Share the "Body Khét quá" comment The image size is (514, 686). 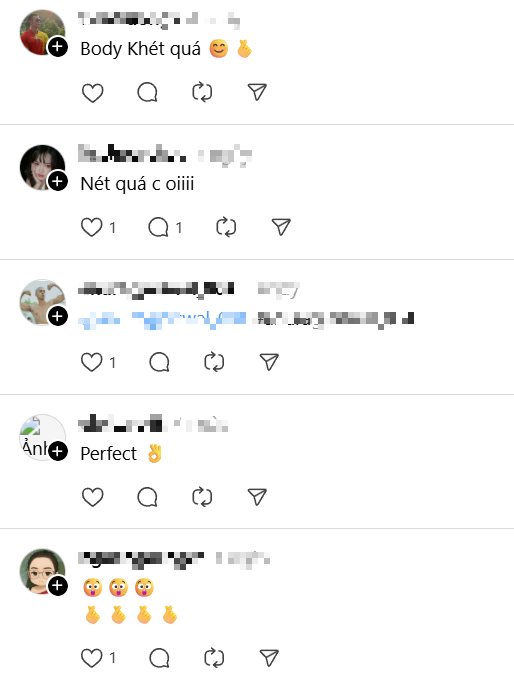pos(257,92)
